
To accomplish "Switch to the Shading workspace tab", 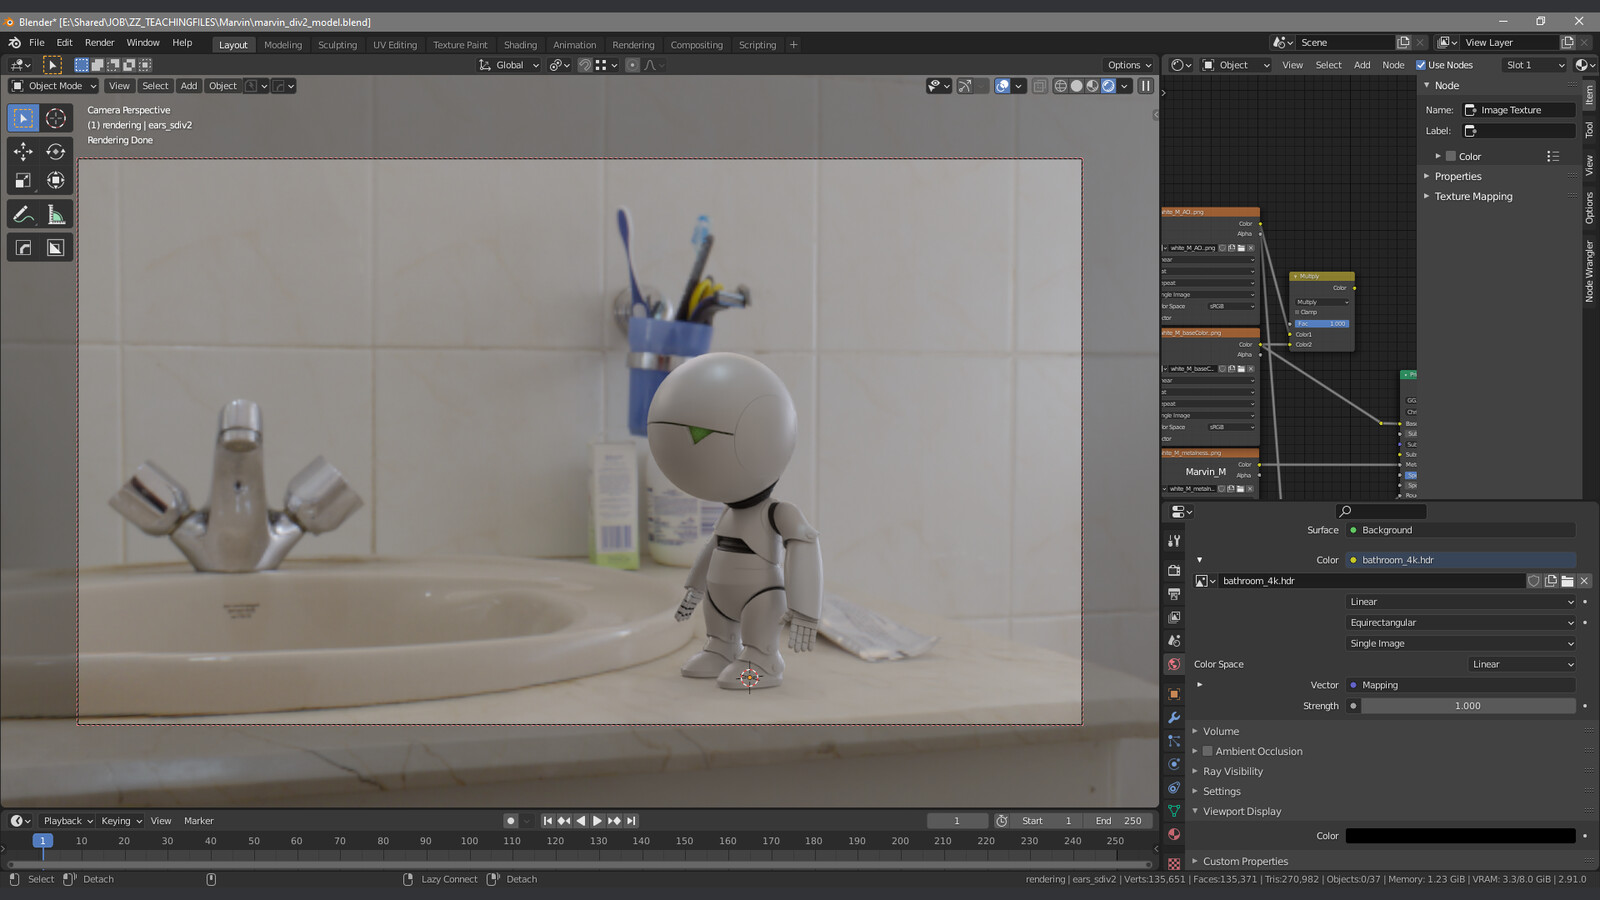I will click(x=520, y=45).
